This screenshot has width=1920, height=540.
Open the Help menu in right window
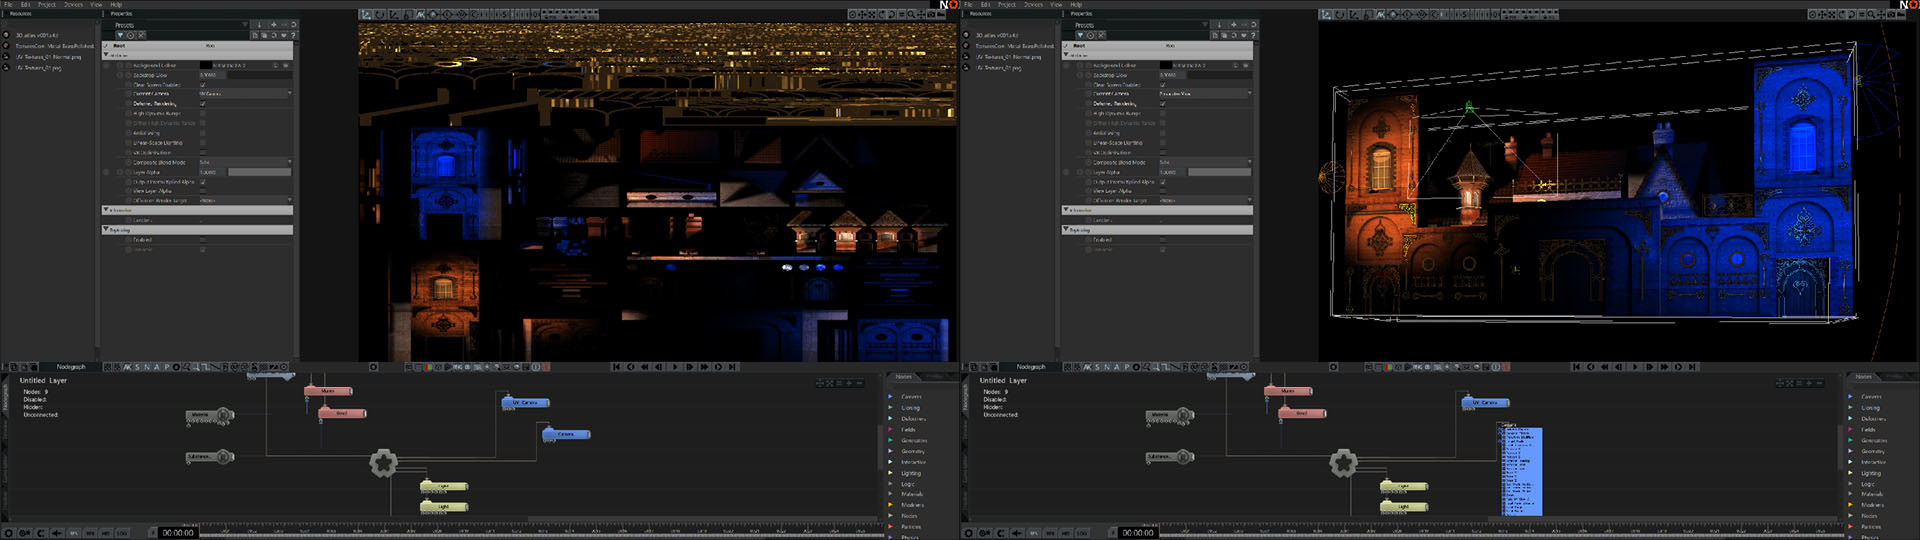tap(1076, 4)
